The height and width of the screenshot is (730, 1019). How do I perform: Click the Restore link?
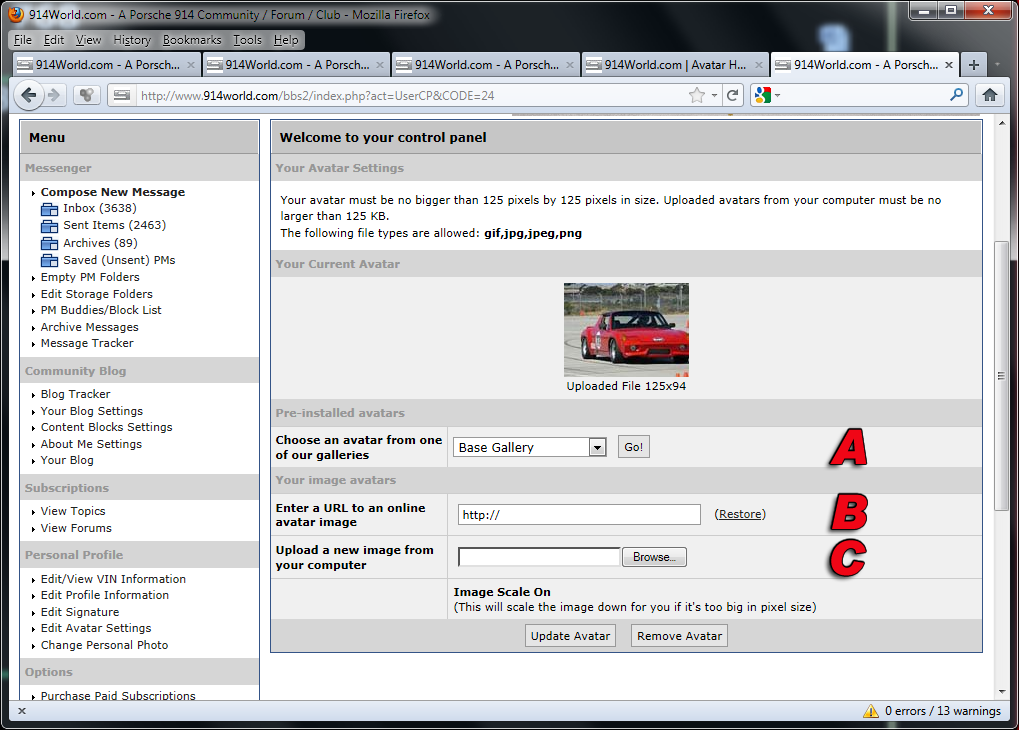pos(740,514)
